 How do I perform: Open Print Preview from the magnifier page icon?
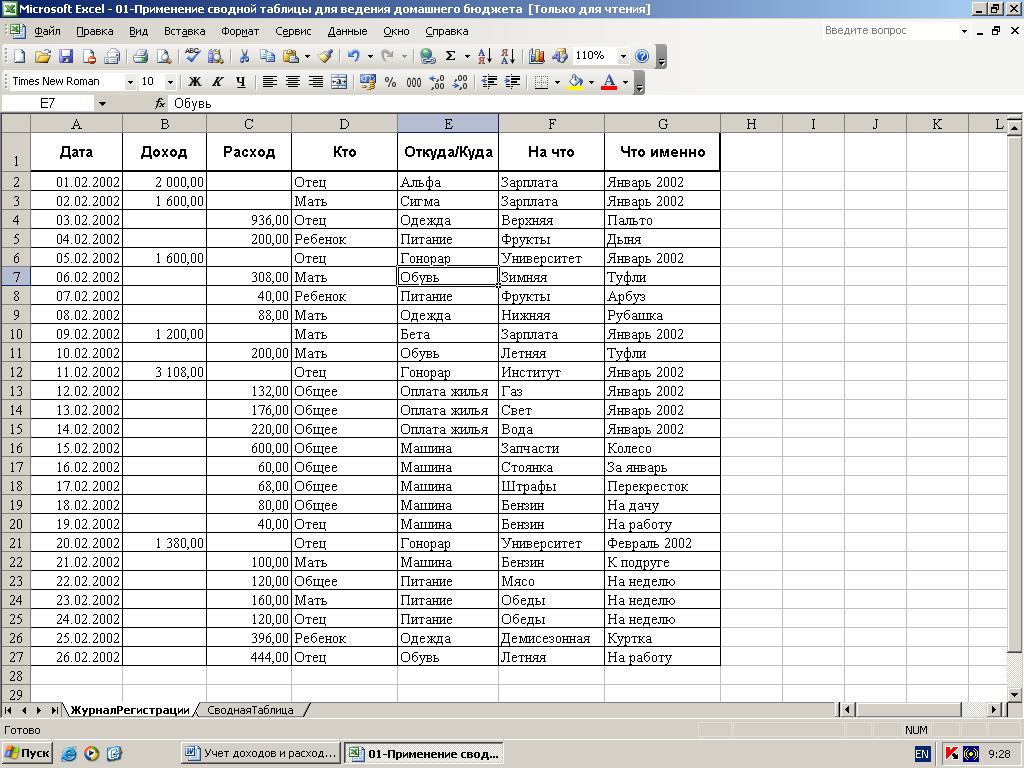tap(164, 56)
